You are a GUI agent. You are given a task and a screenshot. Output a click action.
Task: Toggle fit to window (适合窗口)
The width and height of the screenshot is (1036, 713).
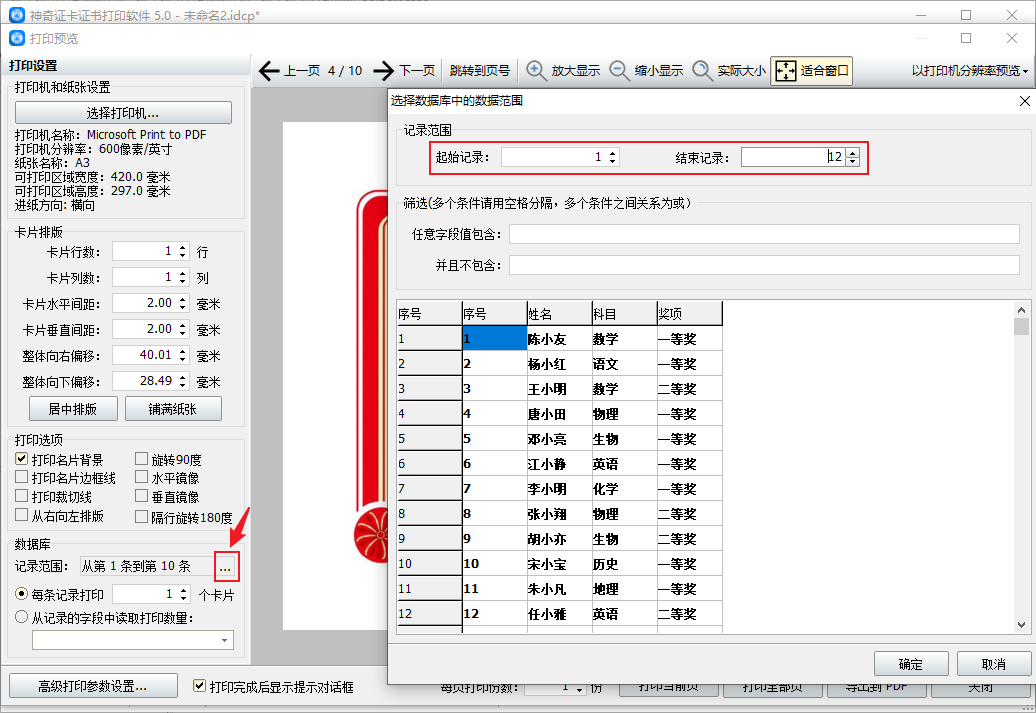pyautogui.click(x=811, y=71)
